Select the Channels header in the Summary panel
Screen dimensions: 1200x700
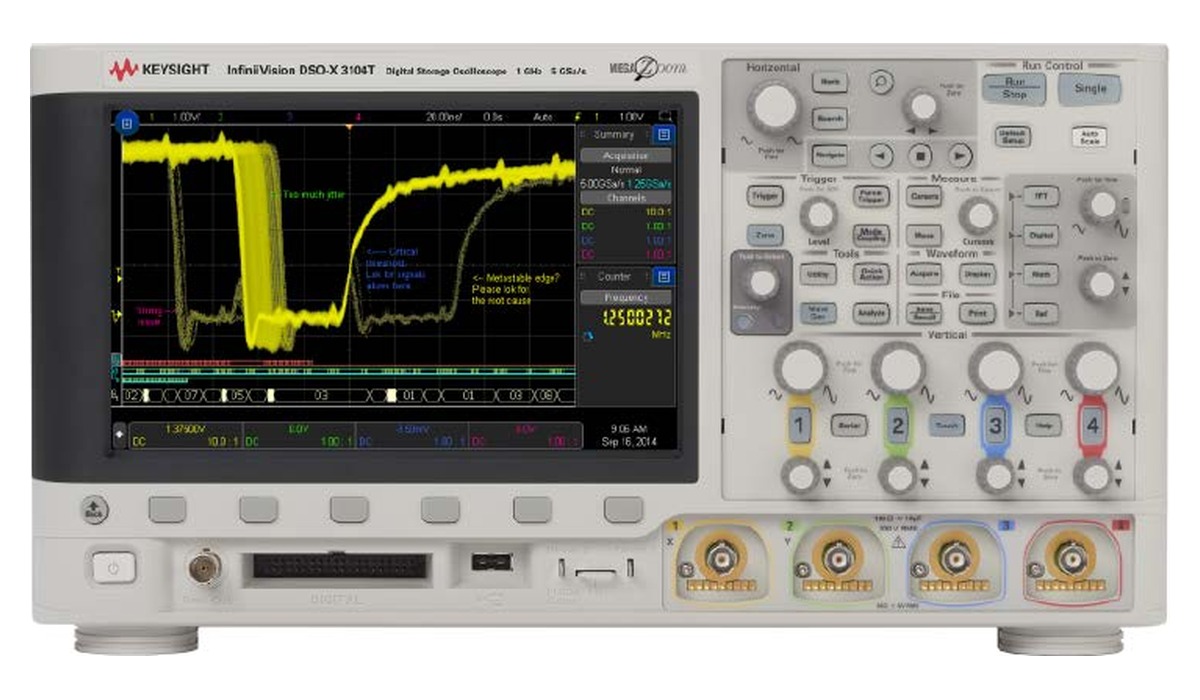(626, 197)
